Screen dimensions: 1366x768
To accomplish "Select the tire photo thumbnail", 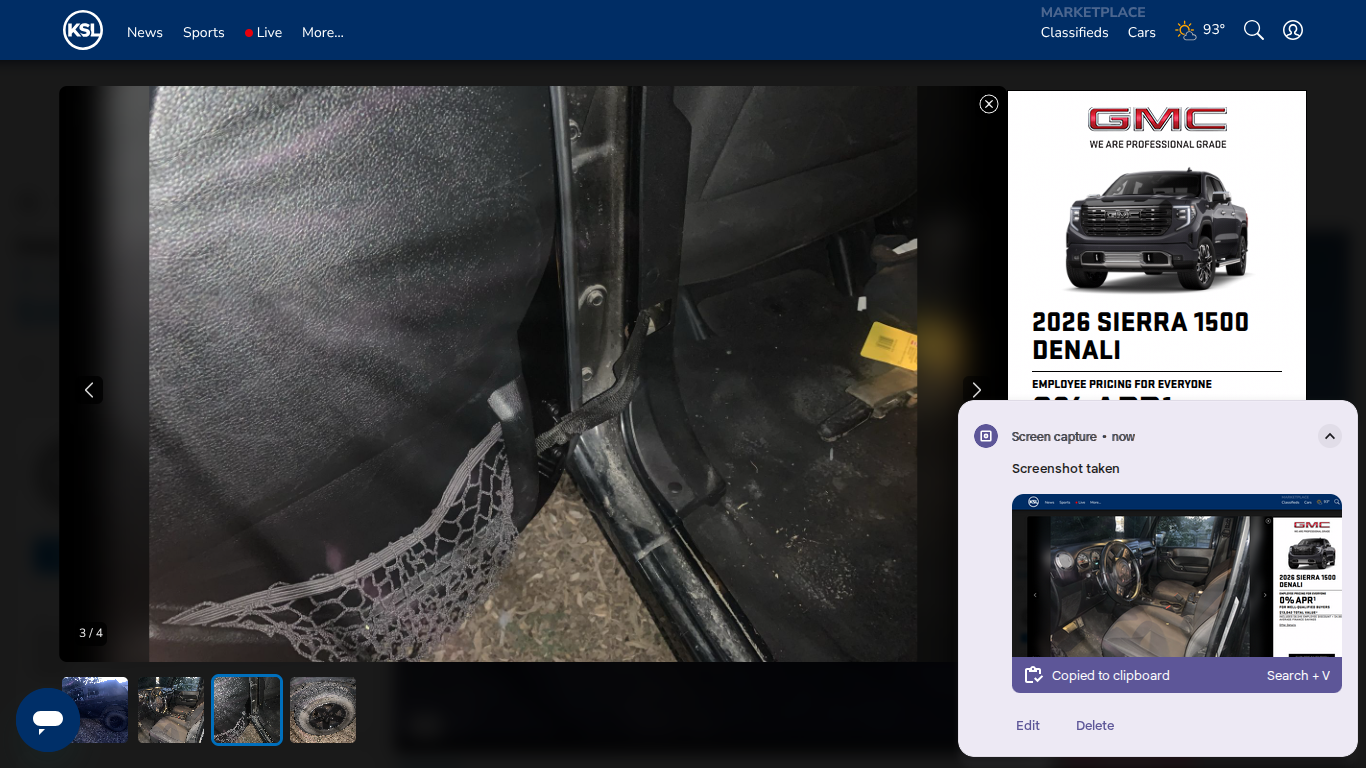I will pyautogui.click(x=323, y=710).
